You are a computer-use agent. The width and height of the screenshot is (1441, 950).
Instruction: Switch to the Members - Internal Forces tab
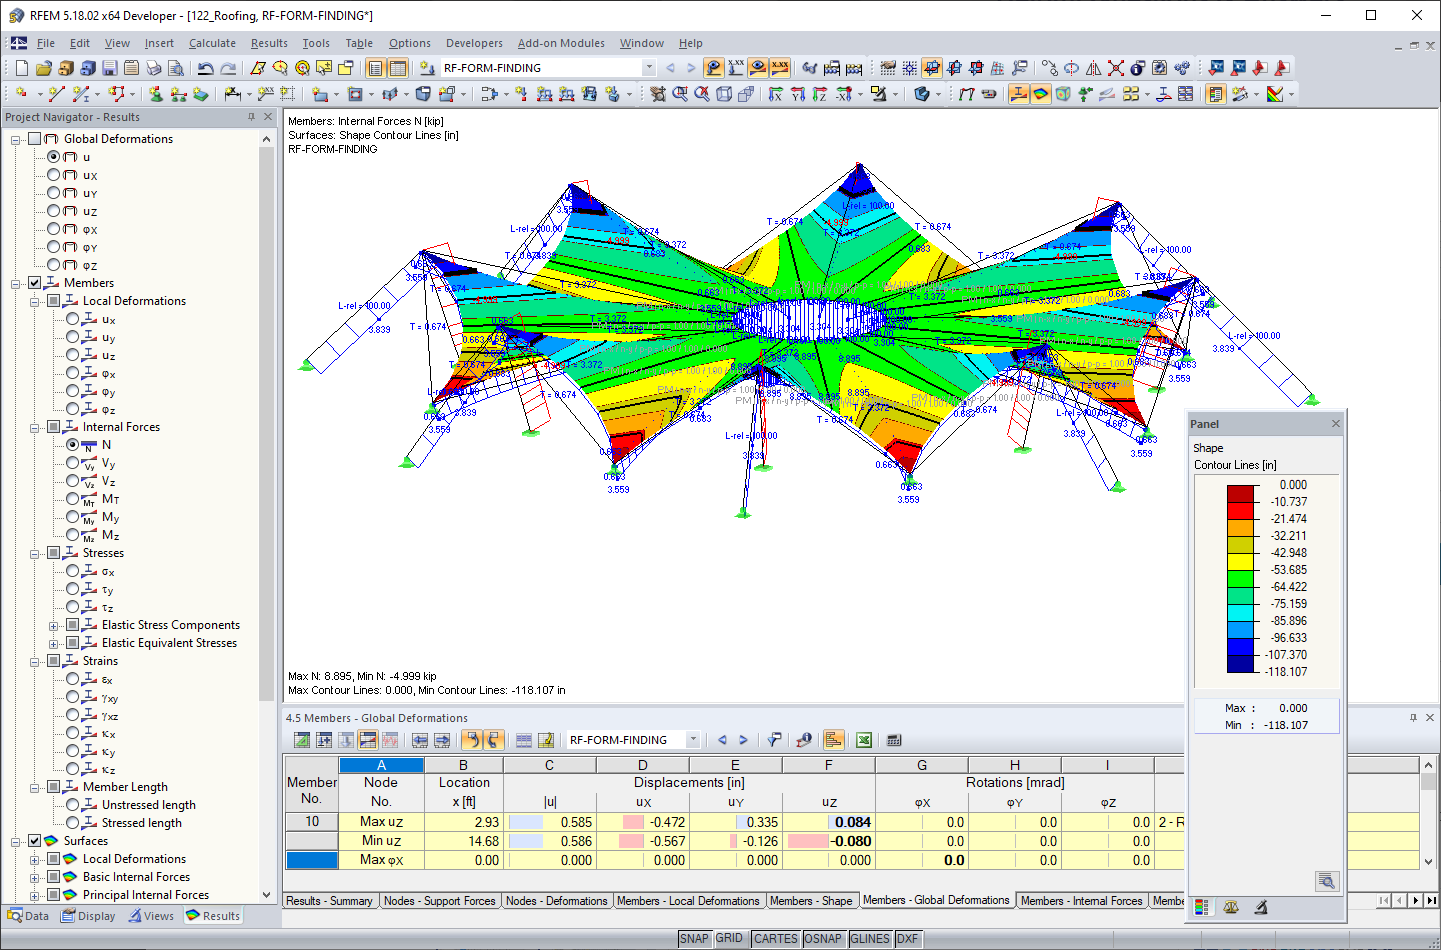click(x=1081, y=901)
